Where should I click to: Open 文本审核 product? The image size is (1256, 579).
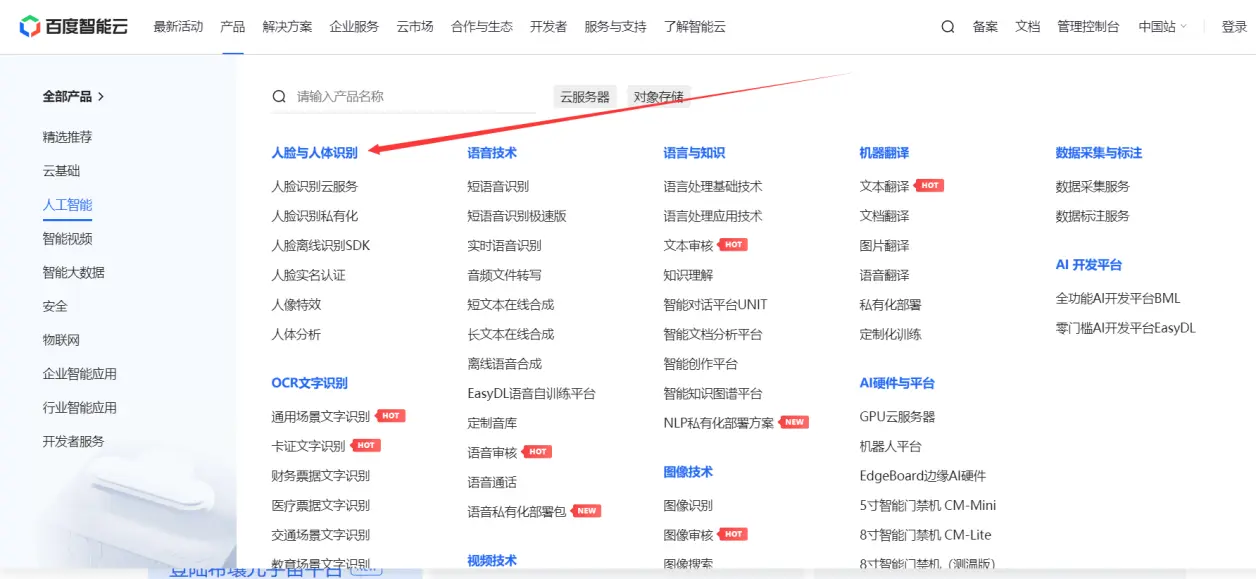click(688, 245)
